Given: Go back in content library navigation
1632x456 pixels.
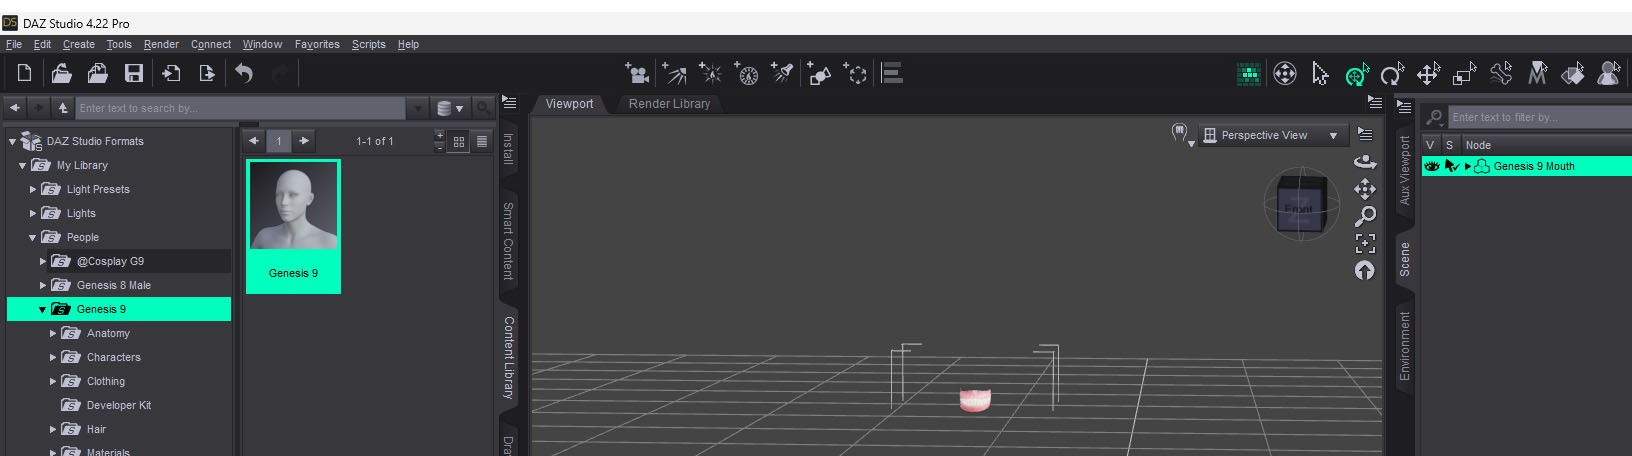Looking at the screenshot, I should point(15,108).
